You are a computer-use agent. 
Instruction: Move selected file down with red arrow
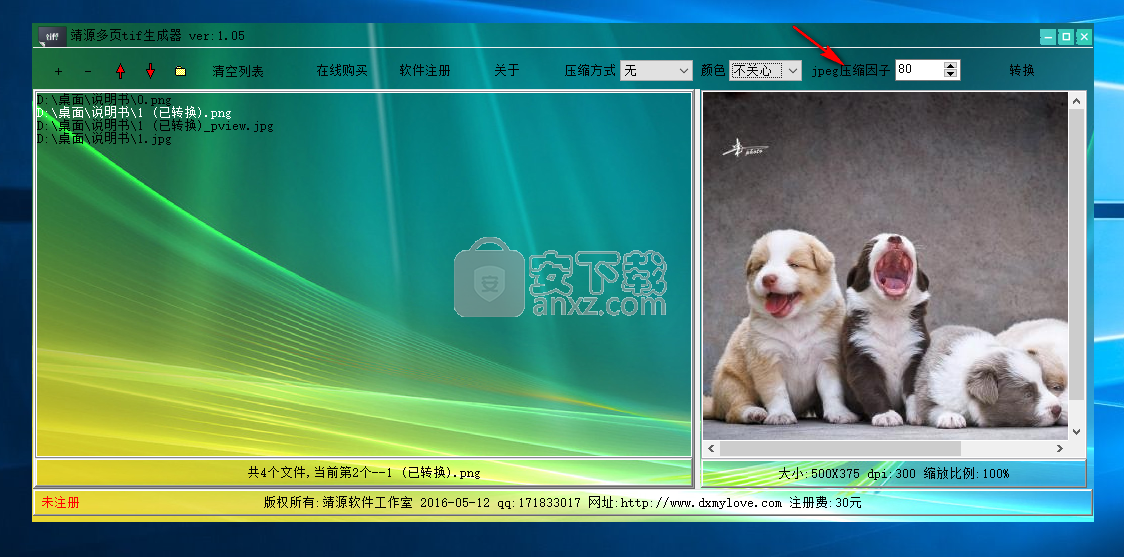pyautogui.click(x=151, y=70)
